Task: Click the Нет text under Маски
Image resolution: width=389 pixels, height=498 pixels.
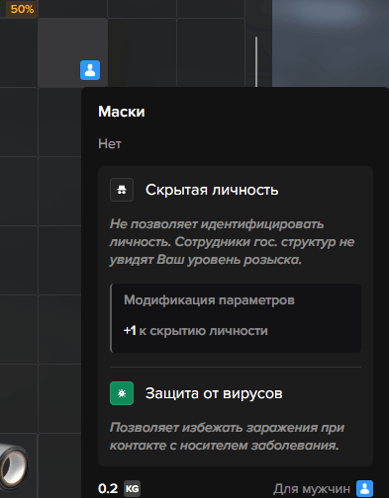Action: pyautogui.click(x=110, y=144)
